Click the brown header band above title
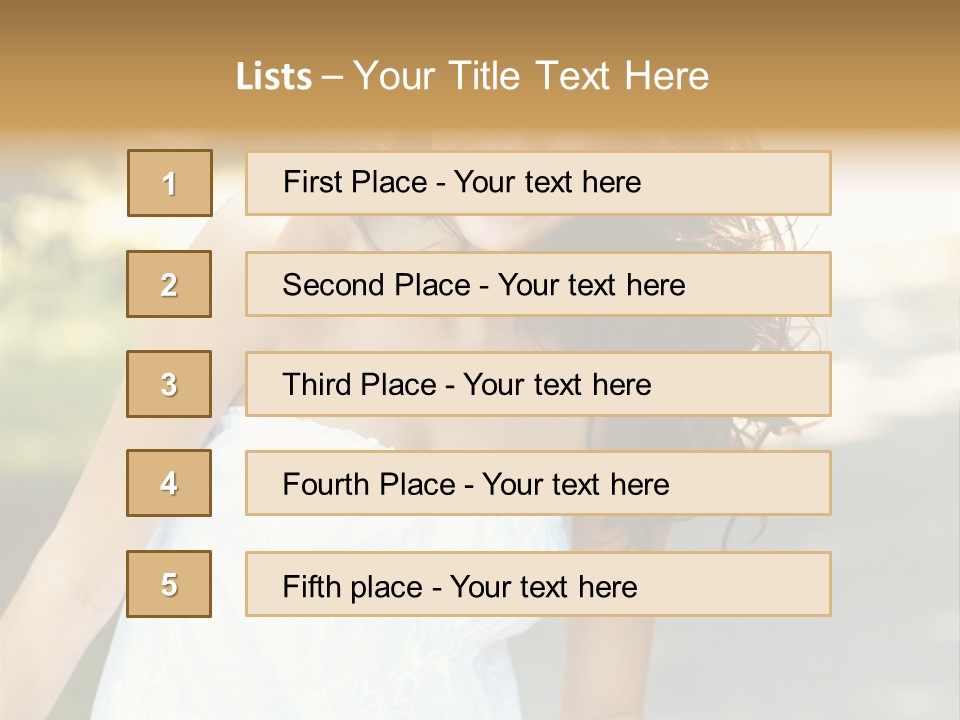Image resolution: width=960 pixels, height=720 pixels. [x=480, y=24]
